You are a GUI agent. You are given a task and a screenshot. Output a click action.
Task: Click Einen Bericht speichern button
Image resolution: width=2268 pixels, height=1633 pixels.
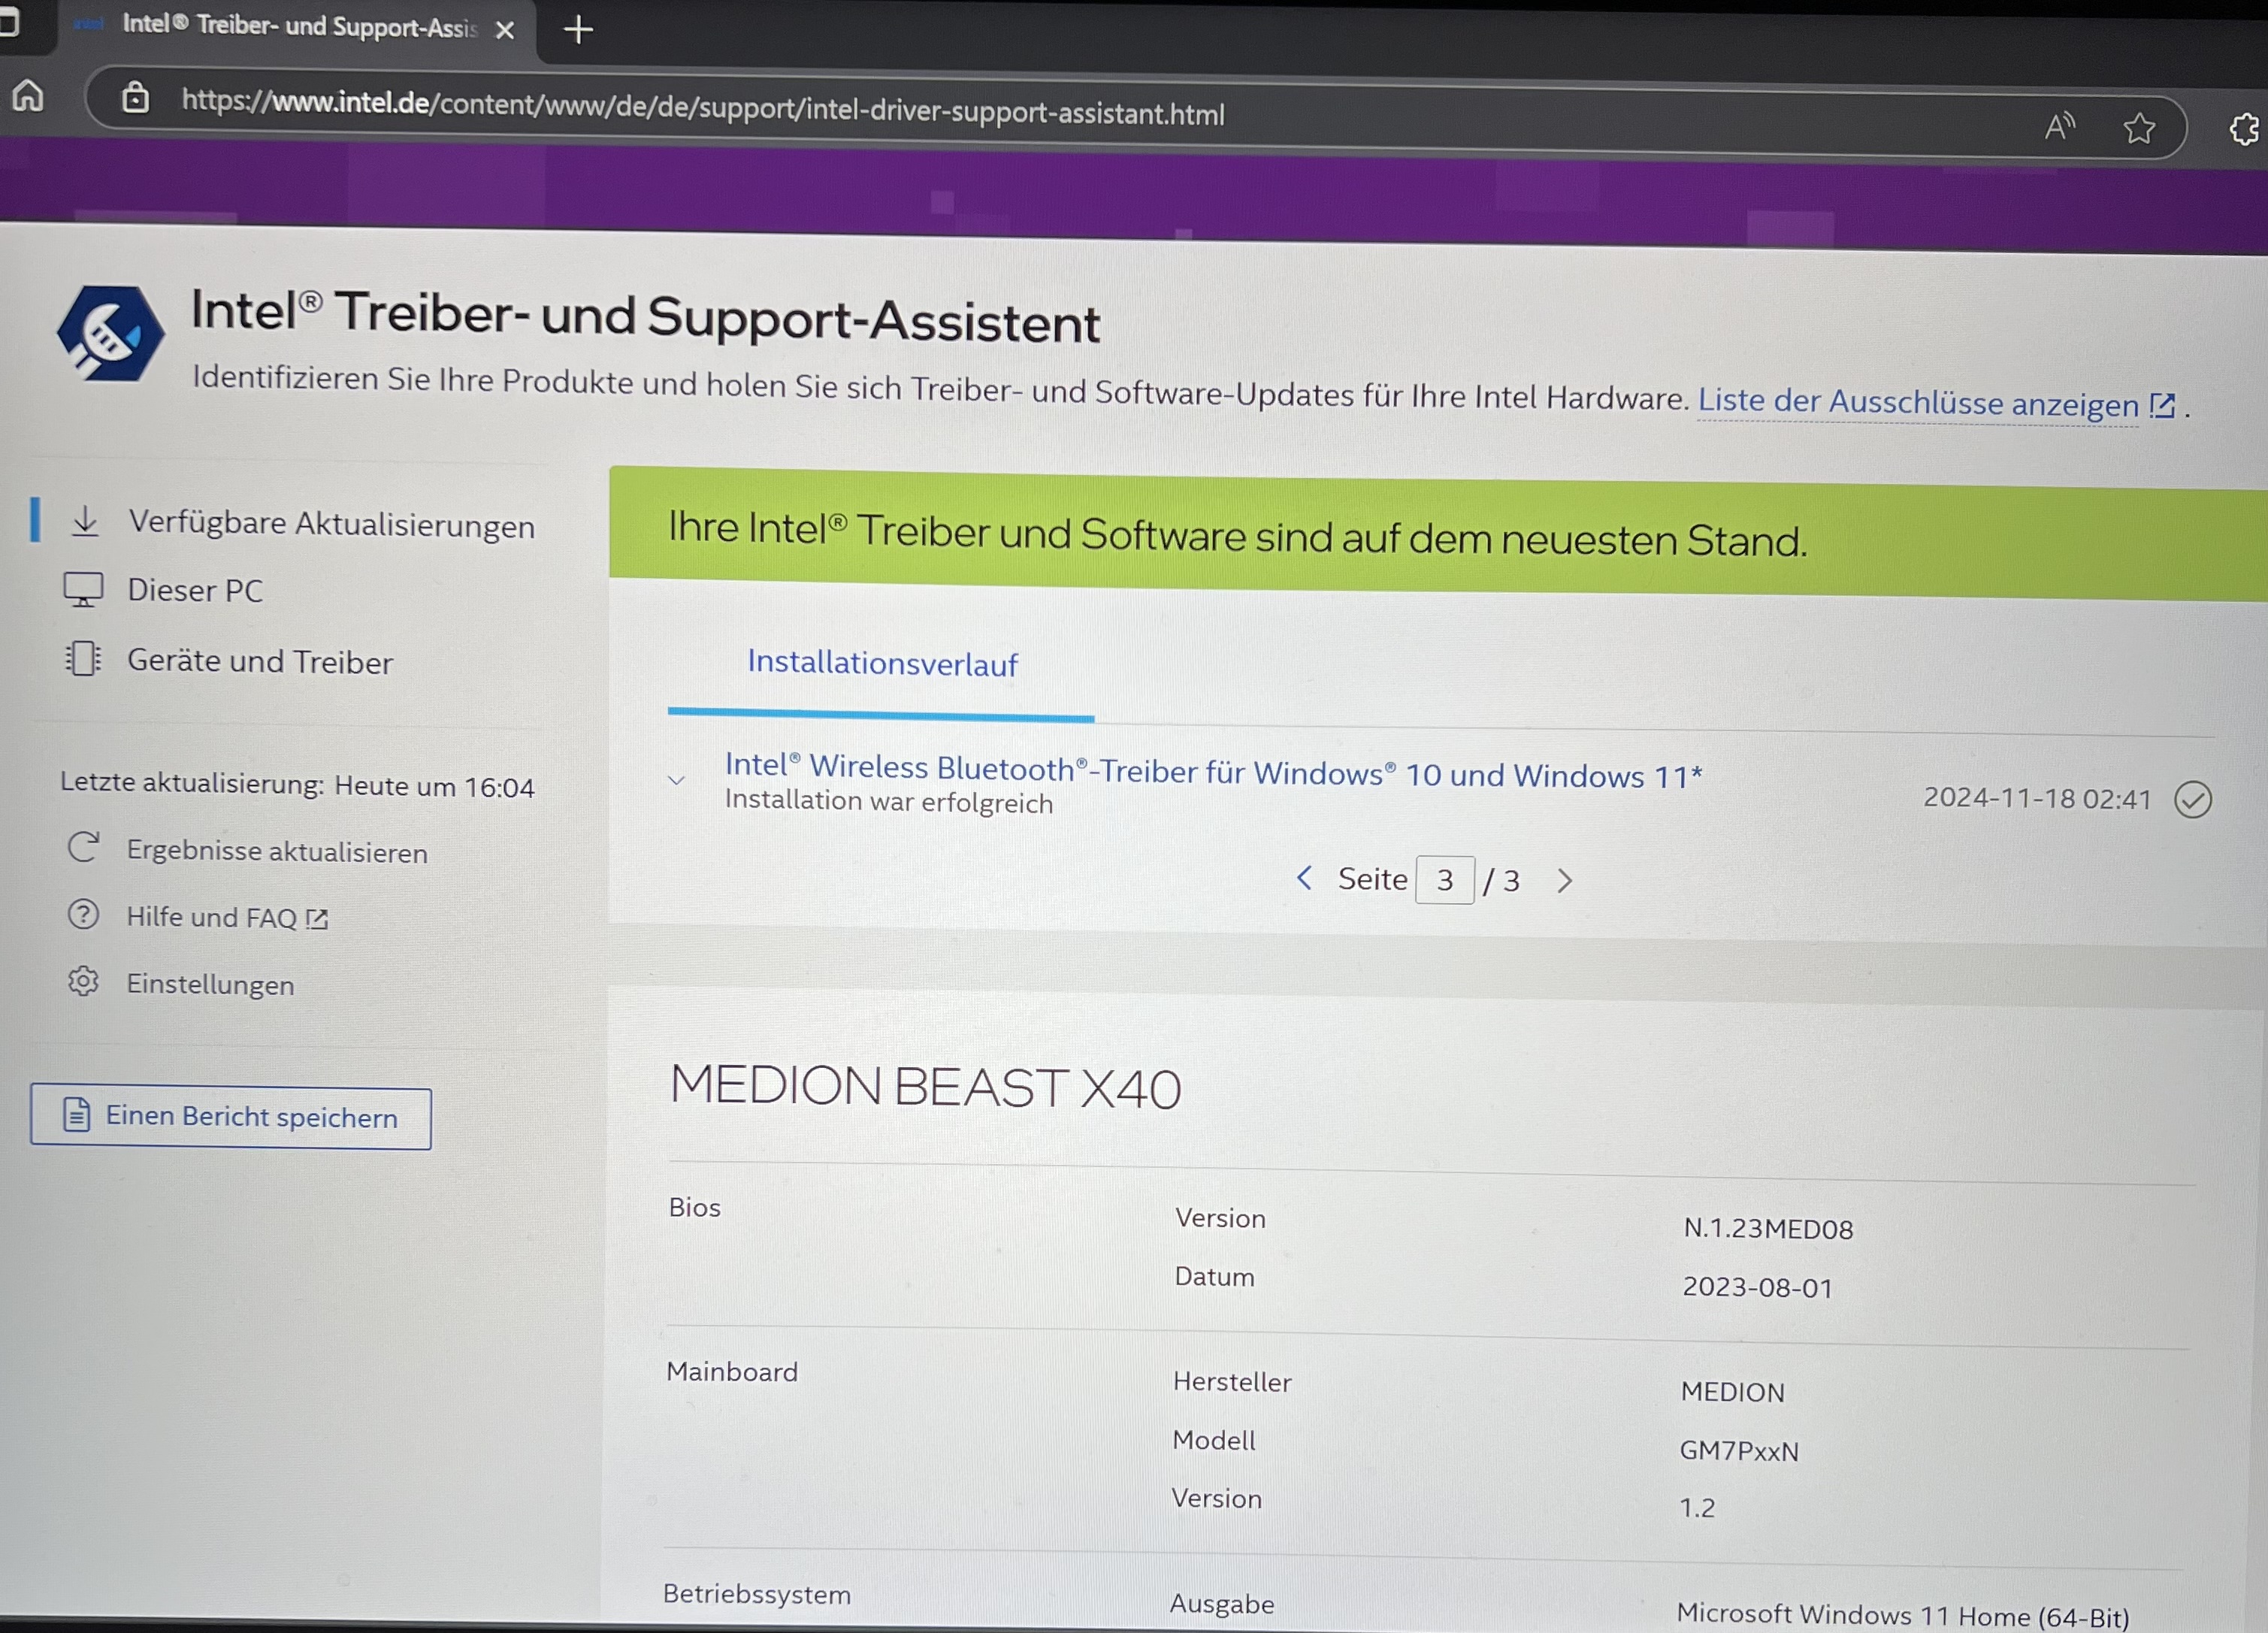pos(231,1117)
